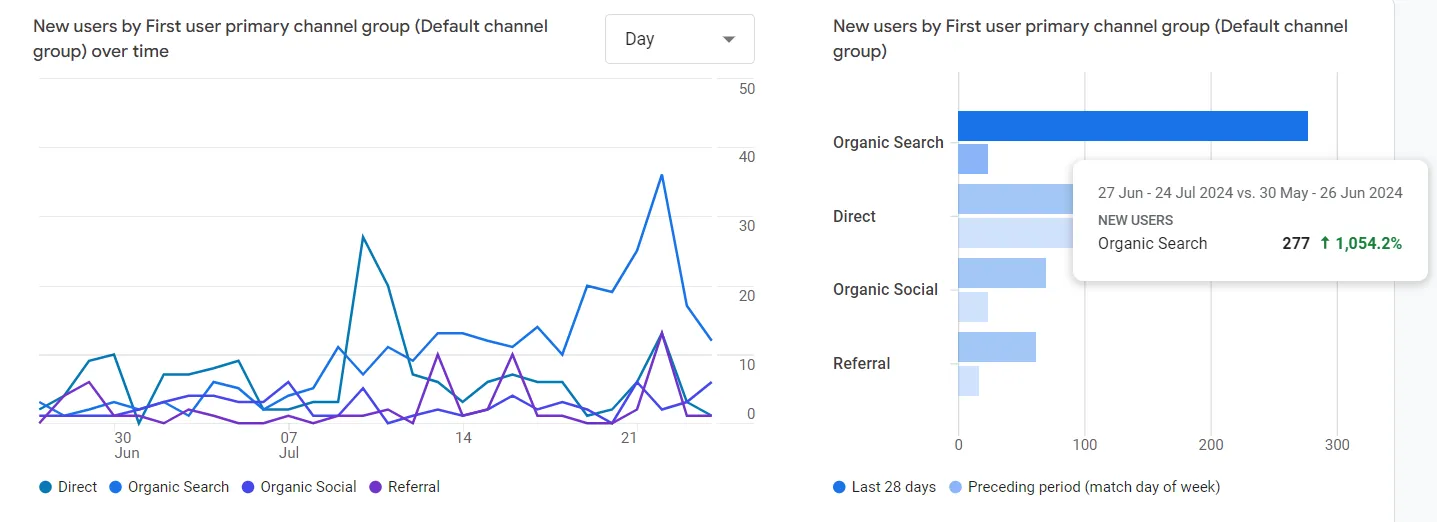
Task: Click the 300 bar chart axis label
Action: pos(1337,445)
